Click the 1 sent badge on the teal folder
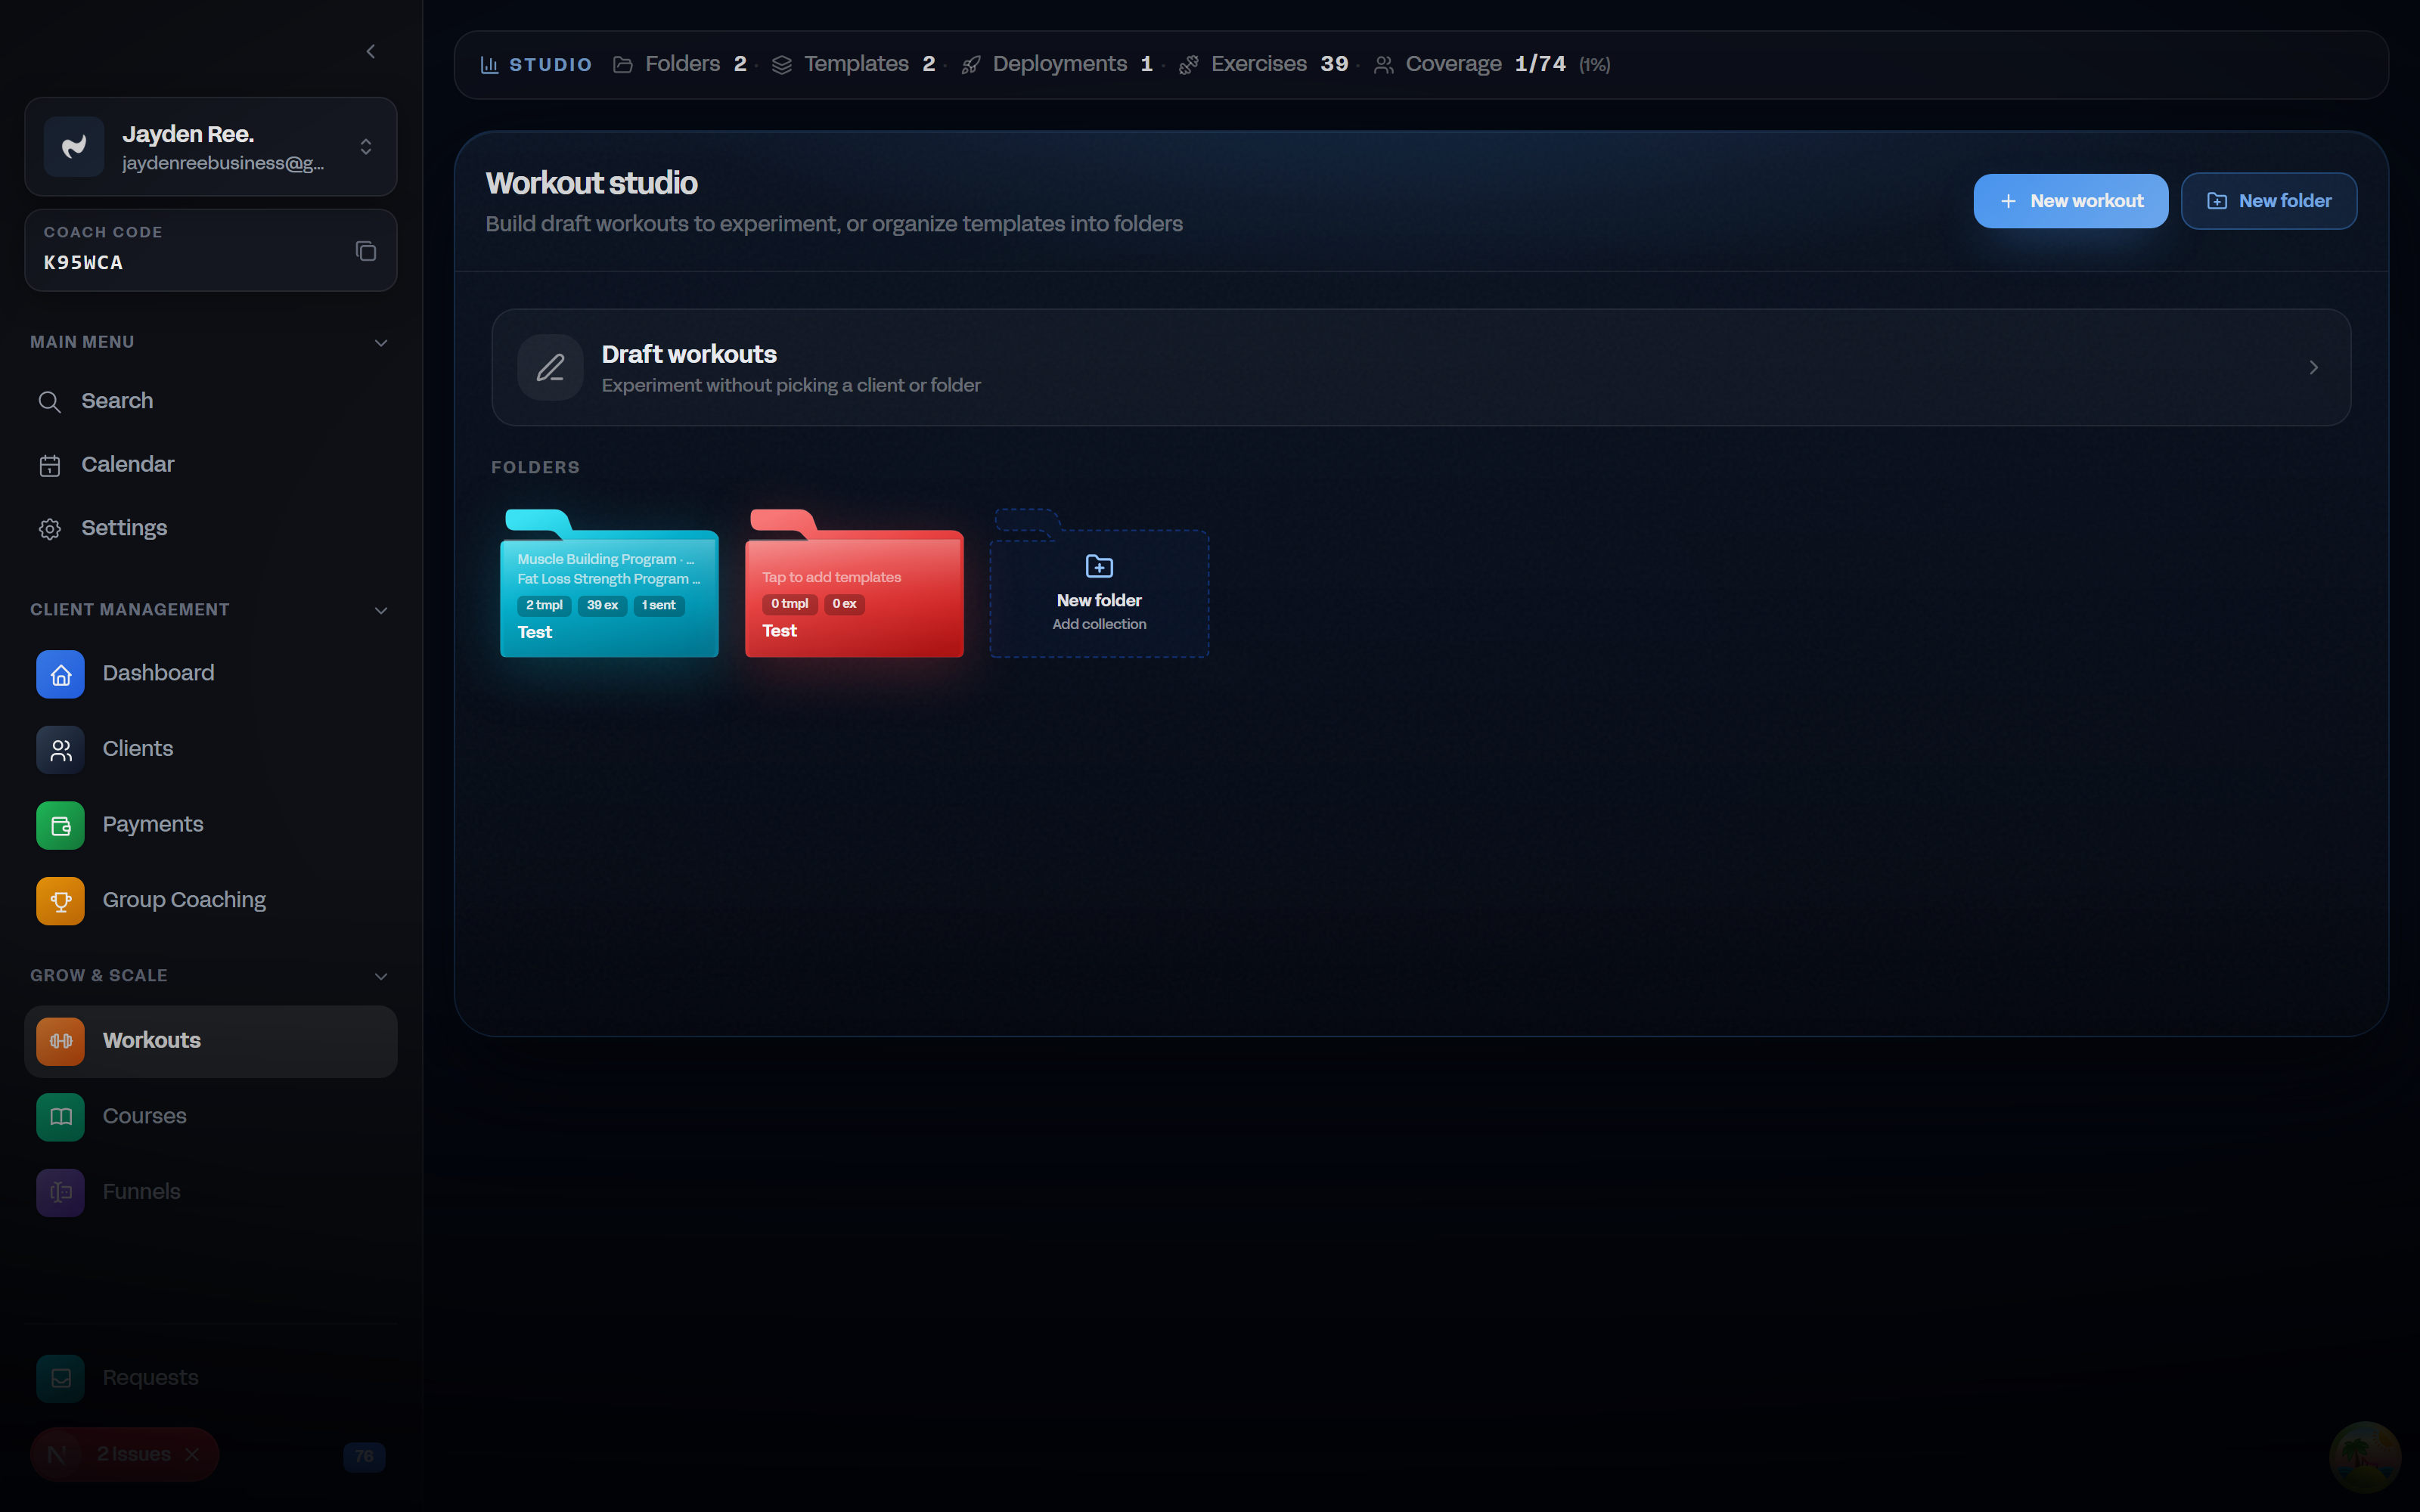Viewport: 2420px width, 1512px height. pyautogui.click(x=658, y=605)
